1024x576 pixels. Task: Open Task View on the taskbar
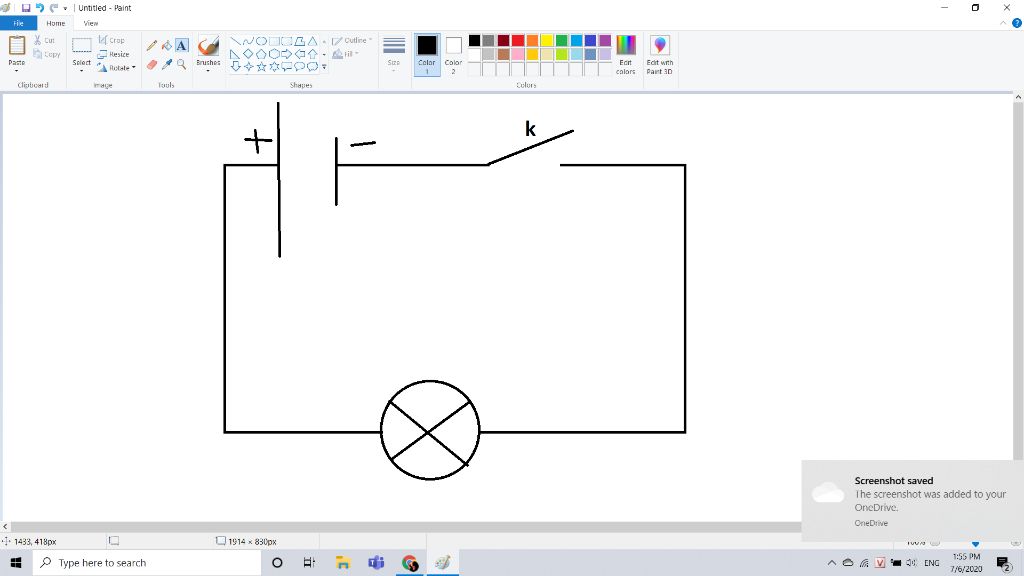pos(310,562)
